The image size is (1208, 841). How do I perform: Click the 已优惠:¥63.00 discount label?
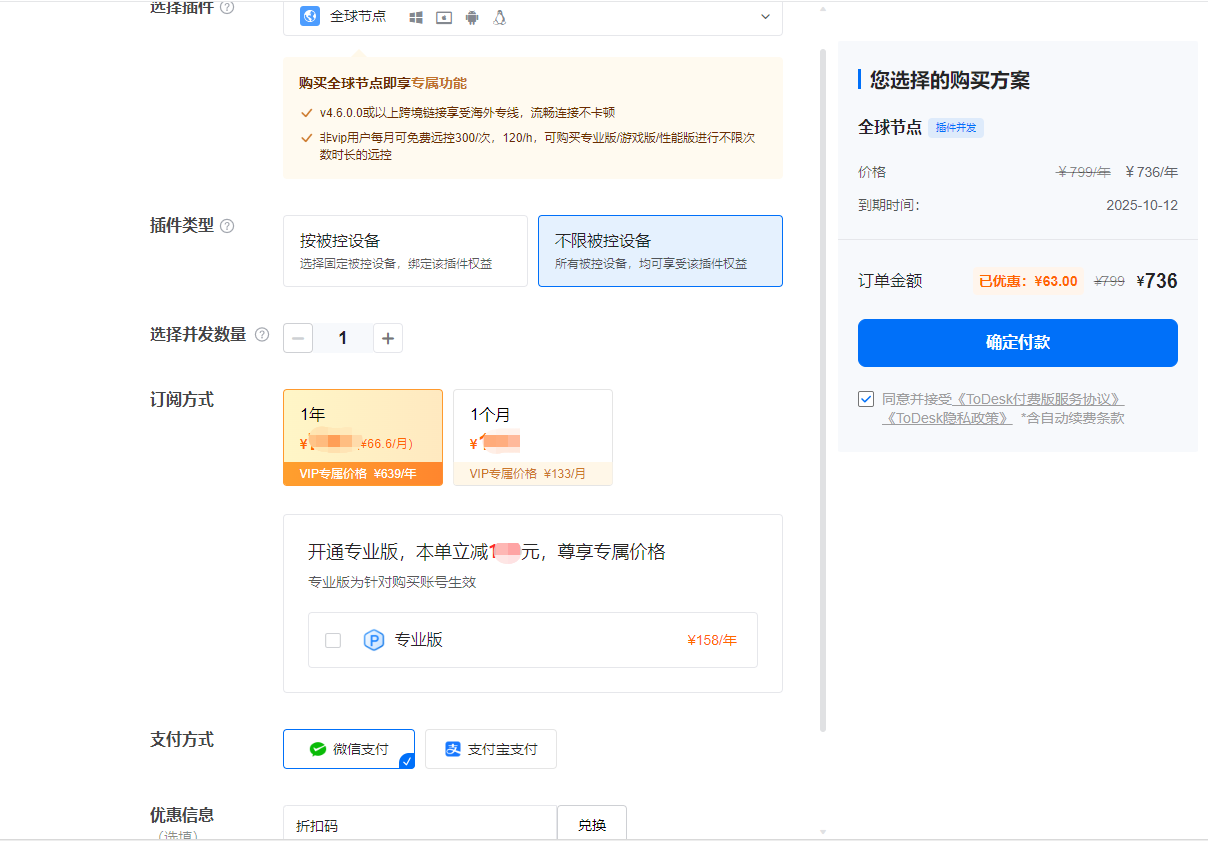click(x=1028, y=281)
